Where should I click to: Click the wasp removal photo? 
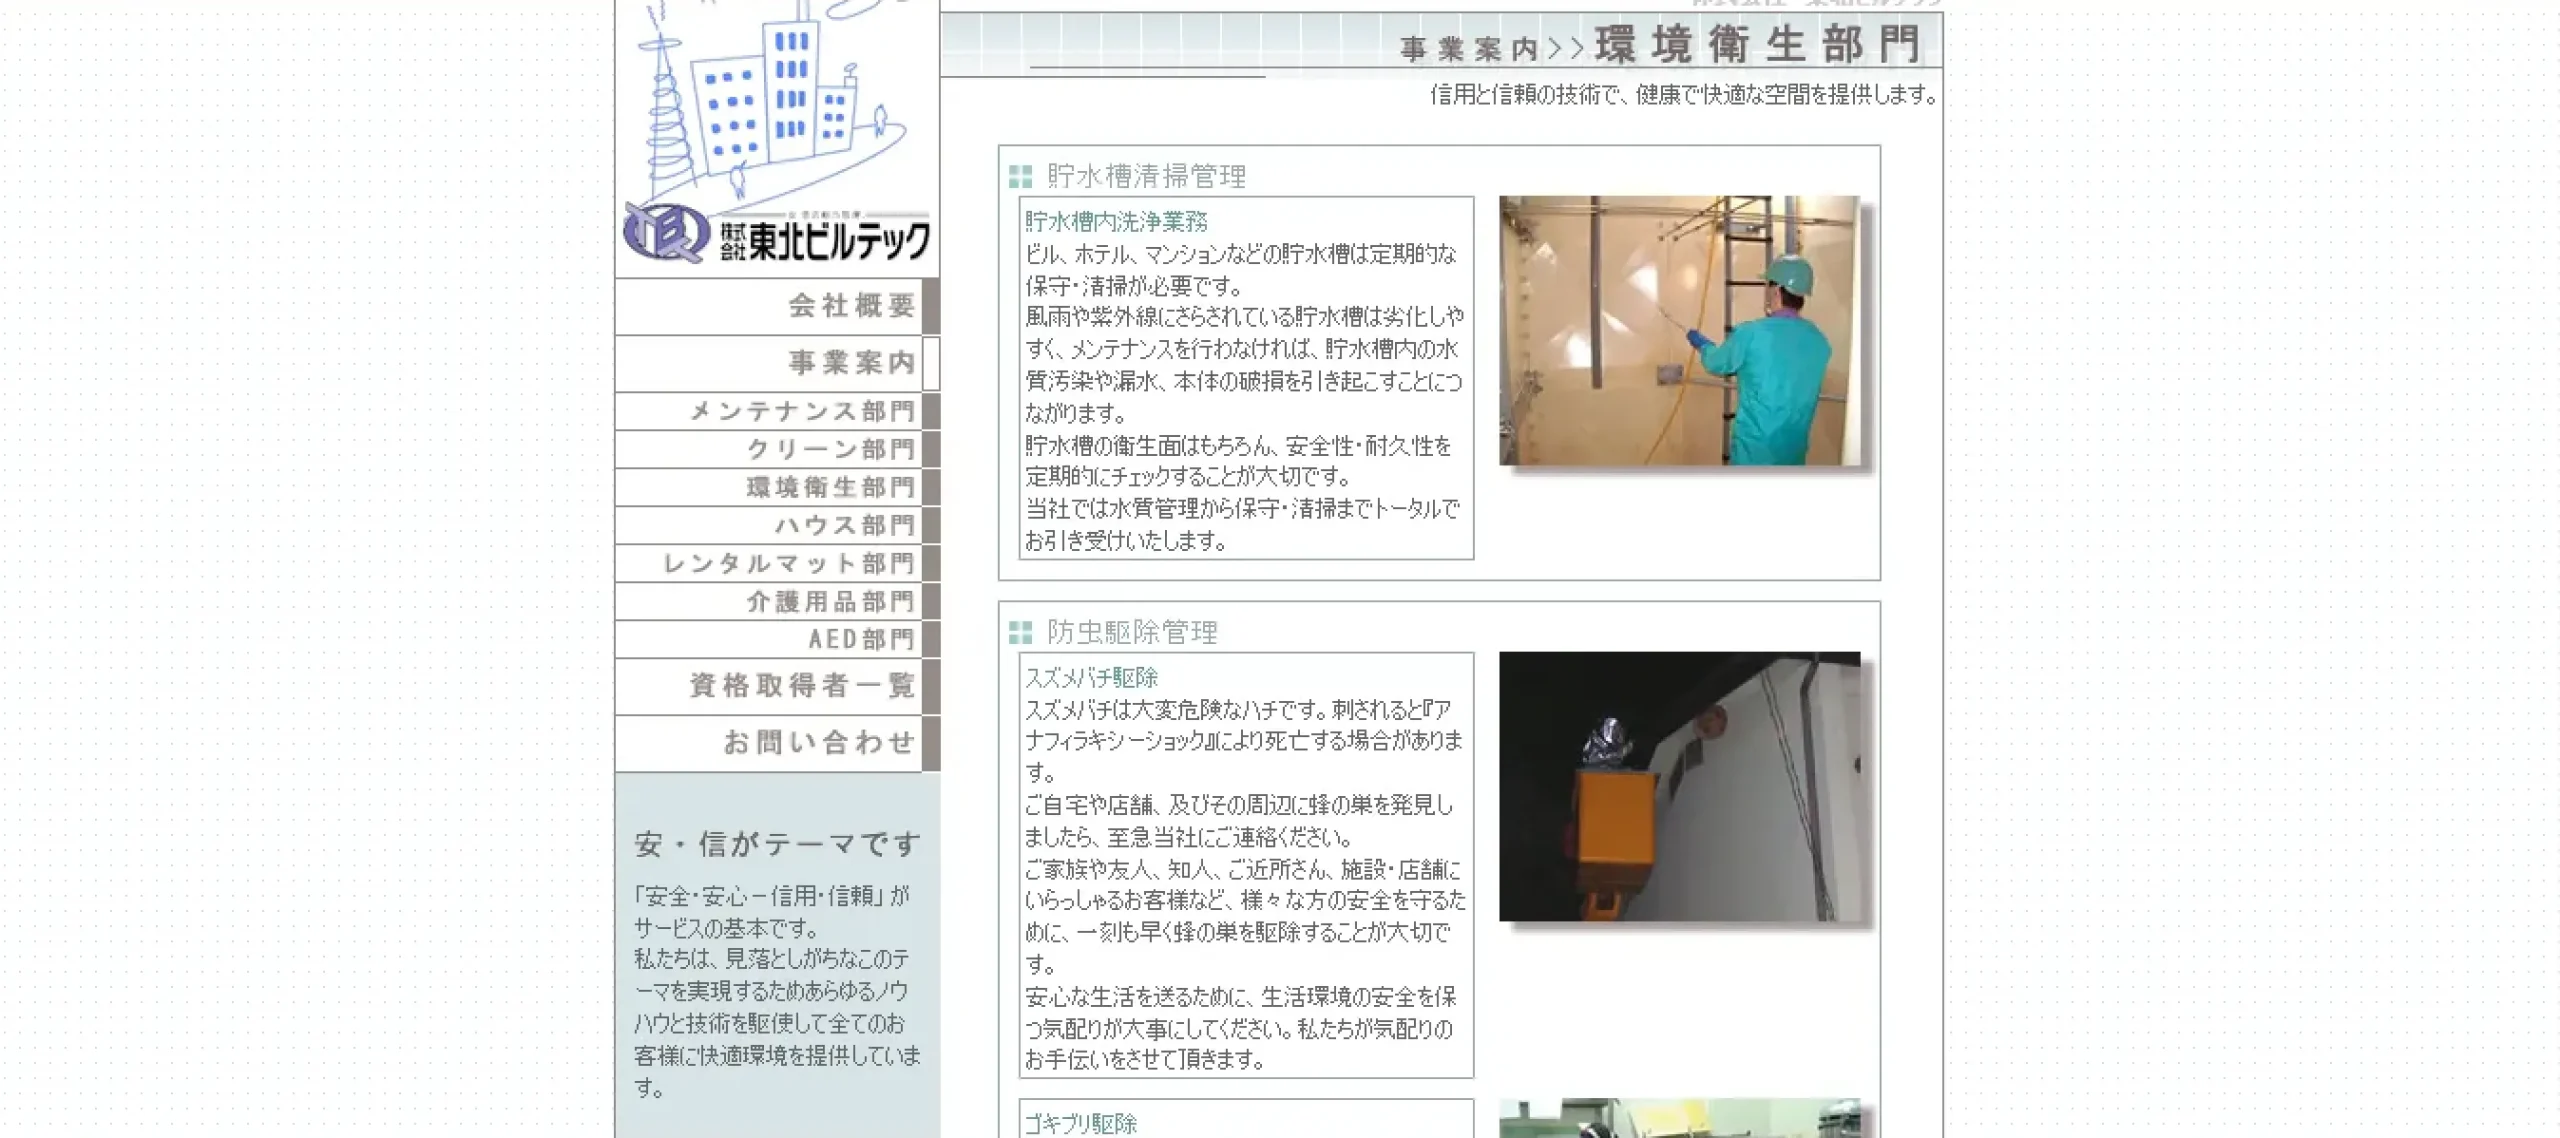(x=1680, y=786)
